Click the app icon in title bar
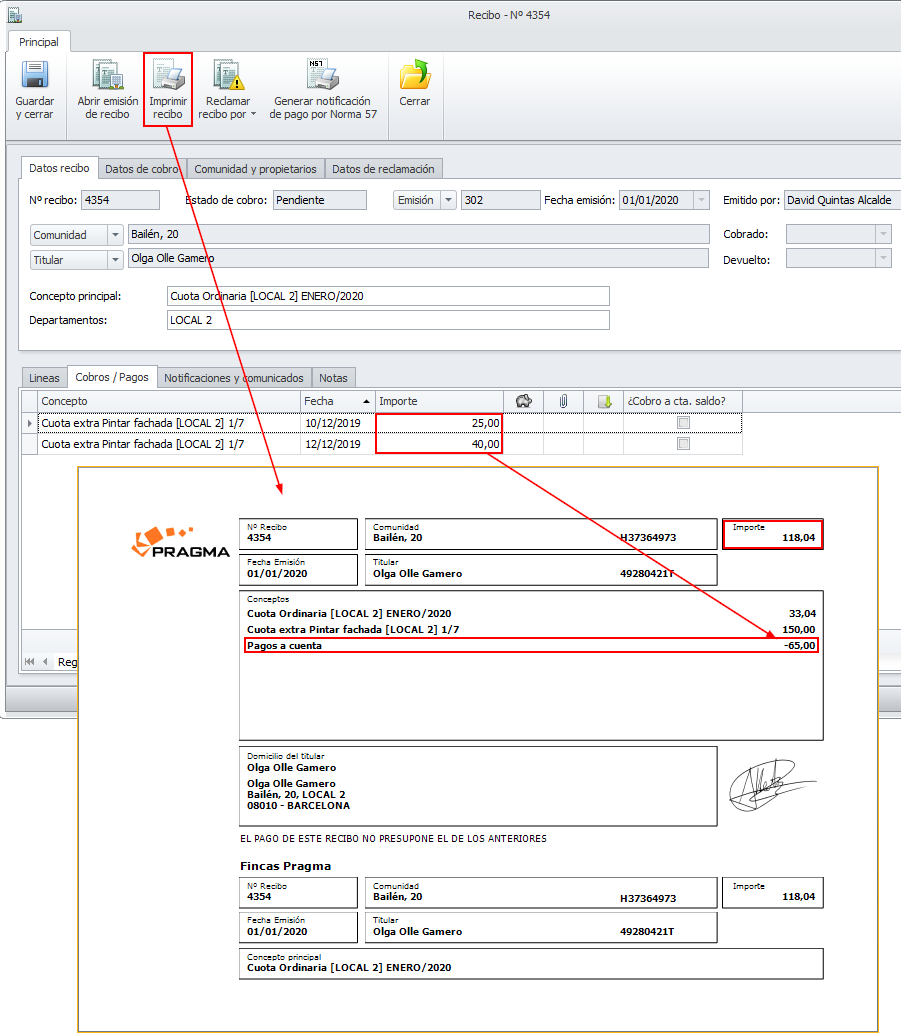This screenshot has width=901, height=1035. tap(15, 15)
